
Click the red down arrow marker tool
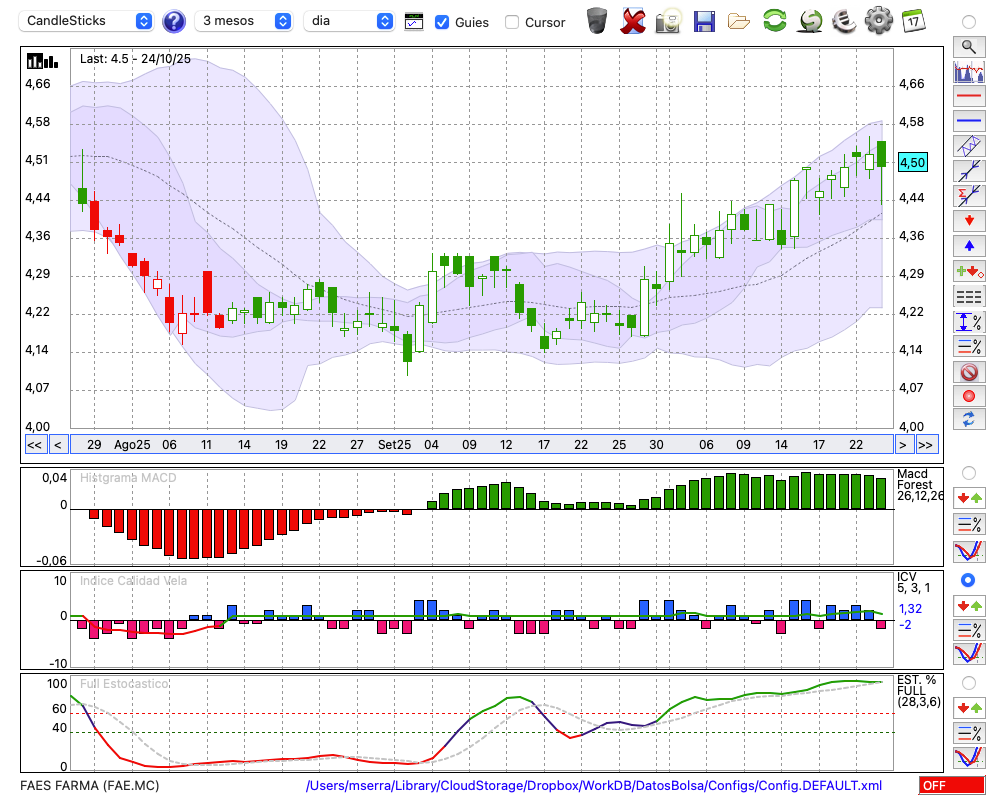click(x=969, y=221)
